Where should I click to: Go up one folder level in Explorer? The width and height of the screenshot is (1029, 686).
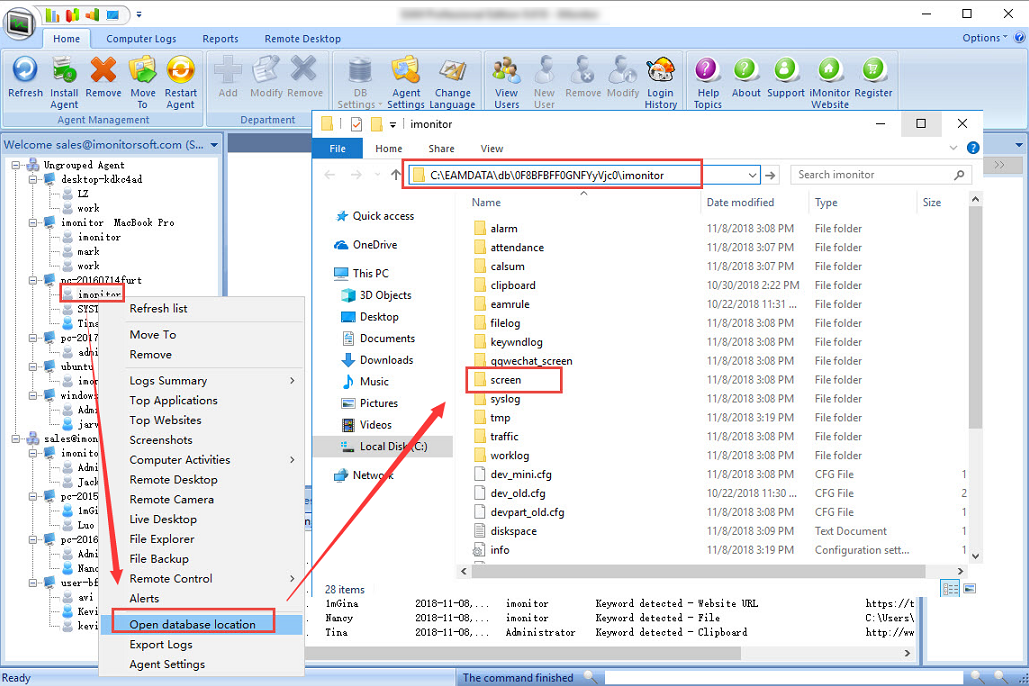pos(396,175)
